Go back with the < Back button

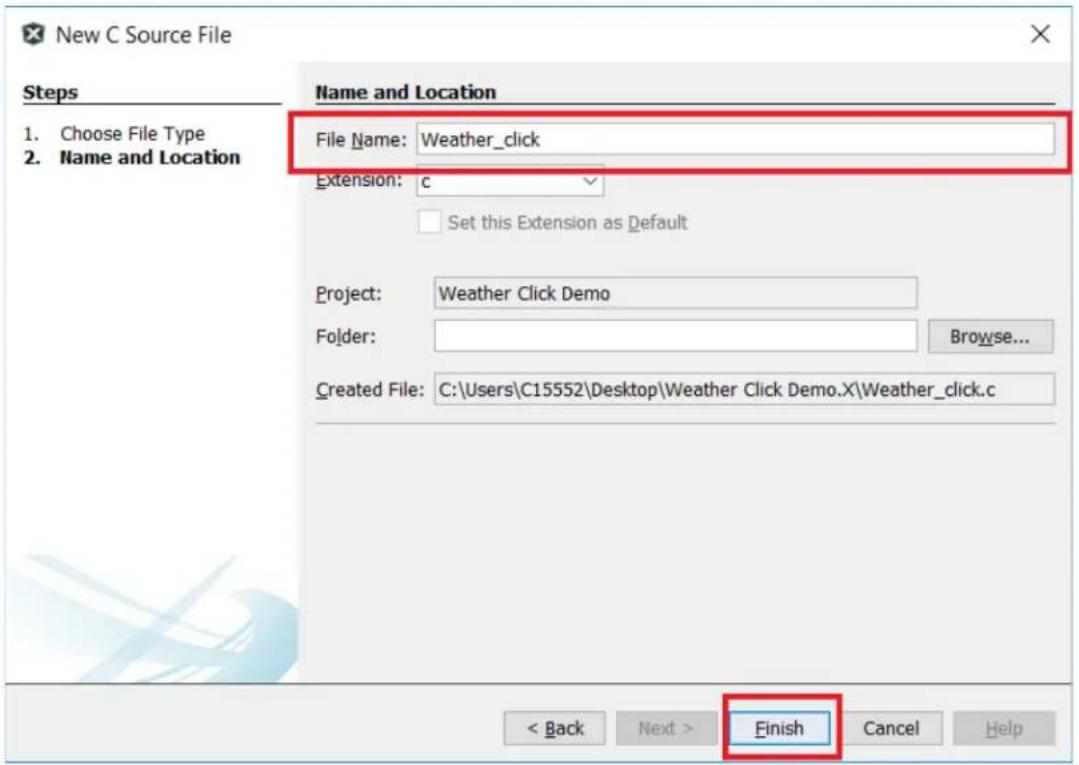pyautogui.click(x=555, y=728)
